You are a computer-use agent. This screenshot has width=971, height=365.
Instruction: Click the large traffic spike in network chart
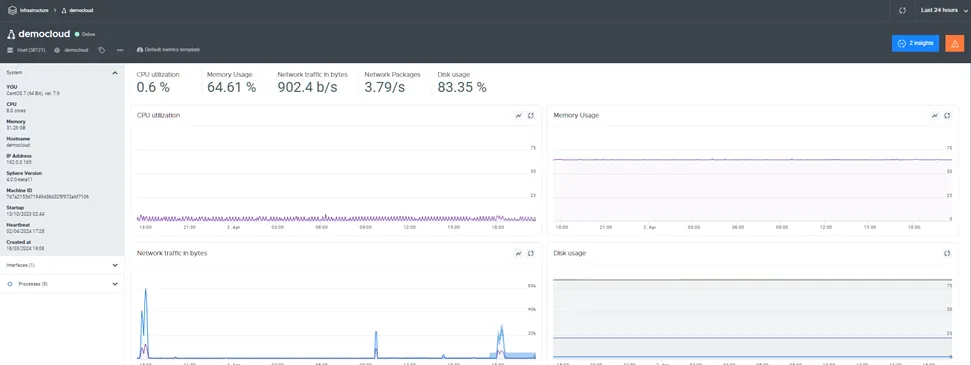click(x=146, y=322)
